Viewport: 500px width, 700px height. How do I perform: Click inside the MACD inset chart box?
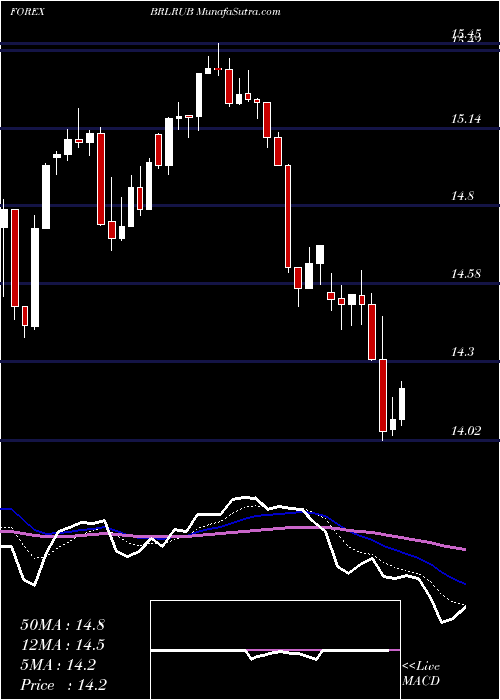tap(275, 650)
